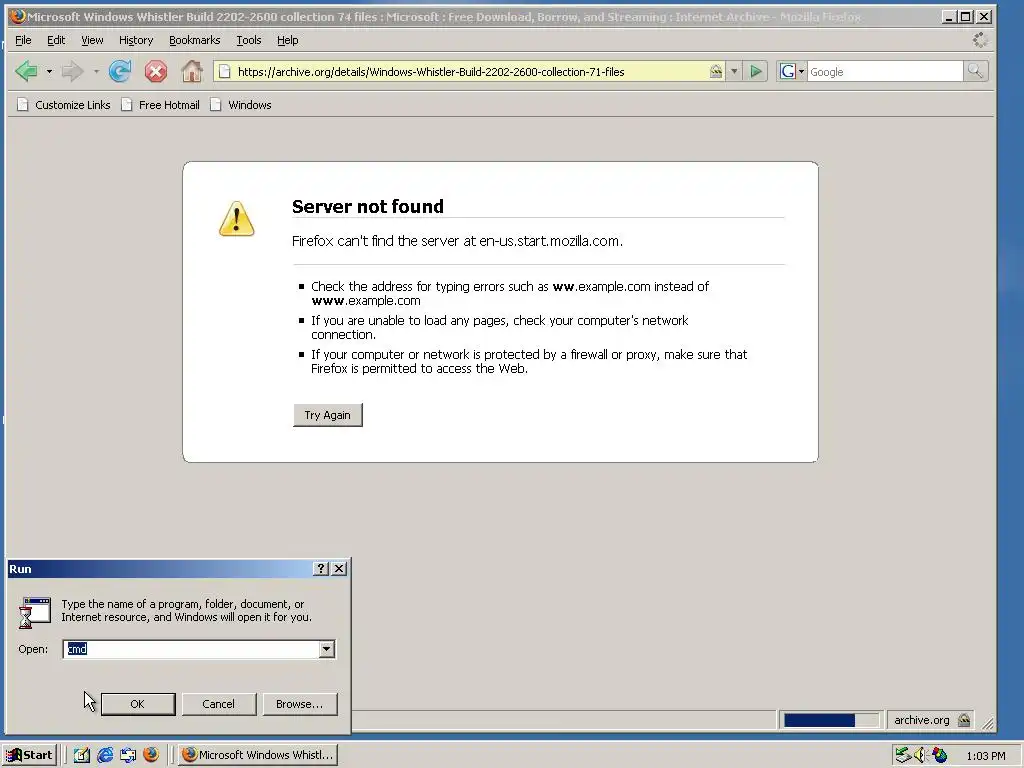Click the Run dialog help question mark

tap(321, 569)
